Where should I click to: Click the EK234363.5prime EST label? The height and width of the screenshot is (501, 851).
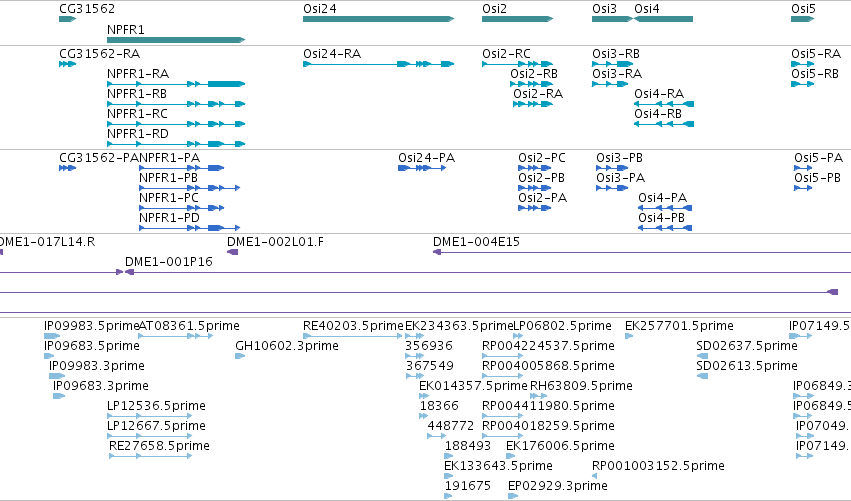459,326
